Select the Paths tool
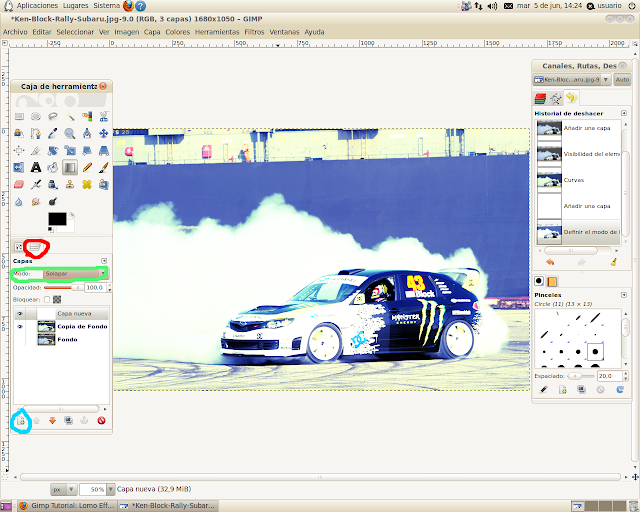 tap(36, 134)
